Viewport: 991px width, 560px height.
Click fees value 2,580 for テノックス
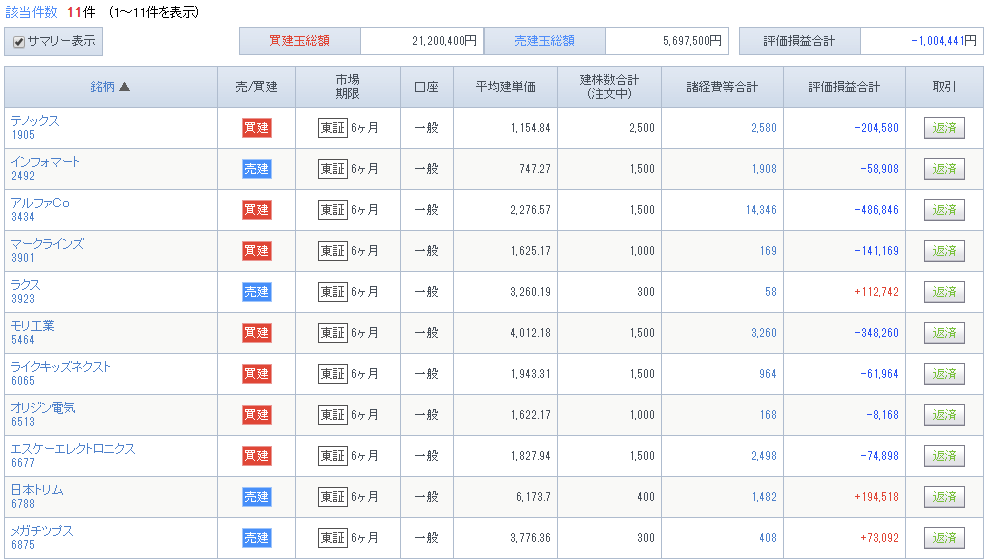(763, 128)
